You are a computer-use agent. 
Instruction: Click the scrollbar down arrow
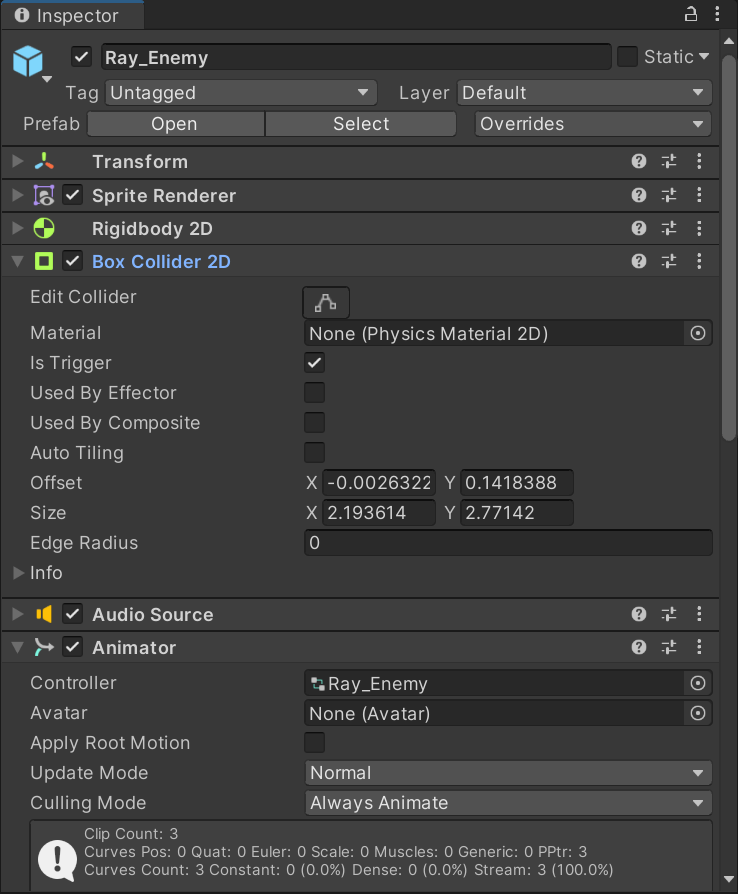pos(728,879)
